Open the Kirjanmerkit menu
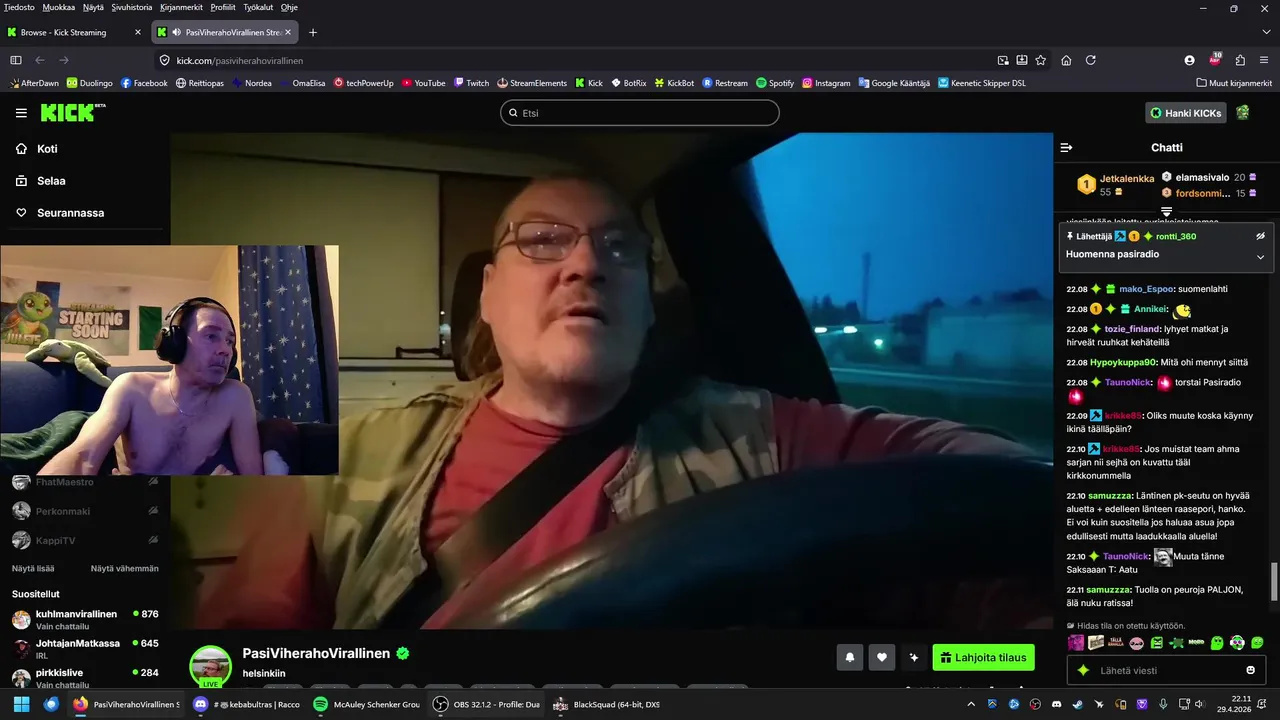Viewport: 1280px width, 720px height. (182, 7)
